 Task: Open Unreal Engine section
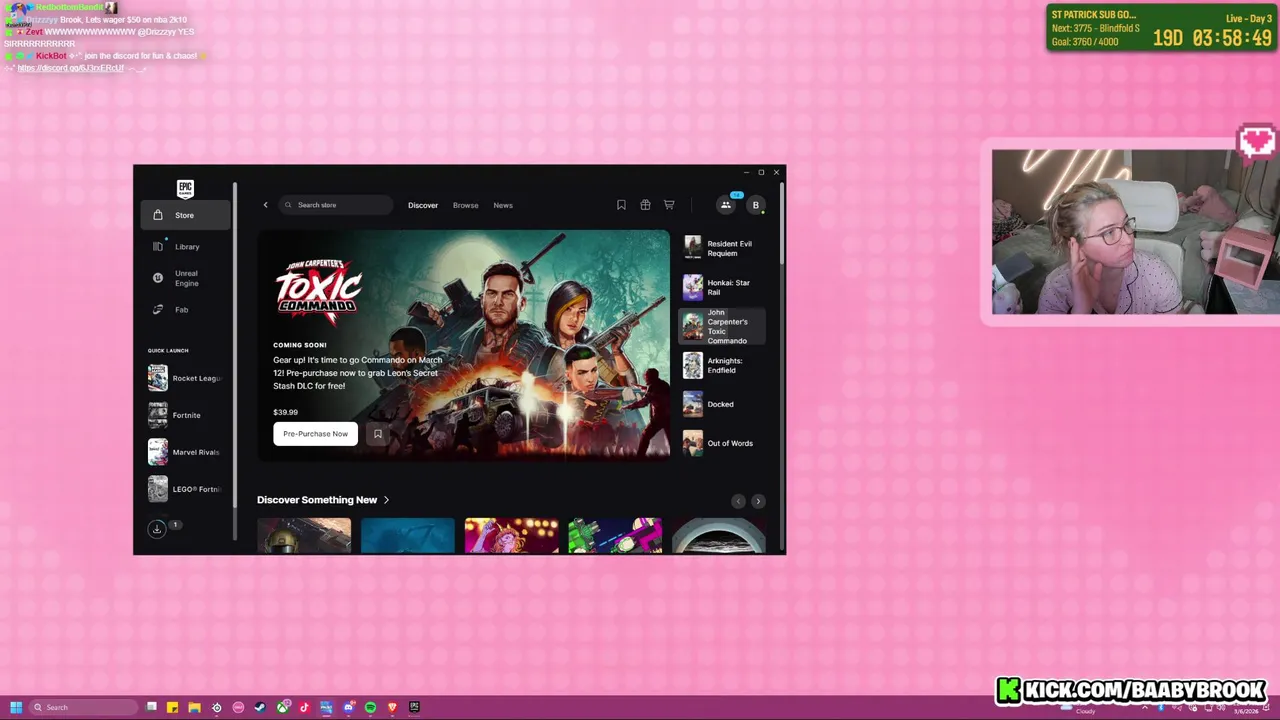(x=185, y=278)
